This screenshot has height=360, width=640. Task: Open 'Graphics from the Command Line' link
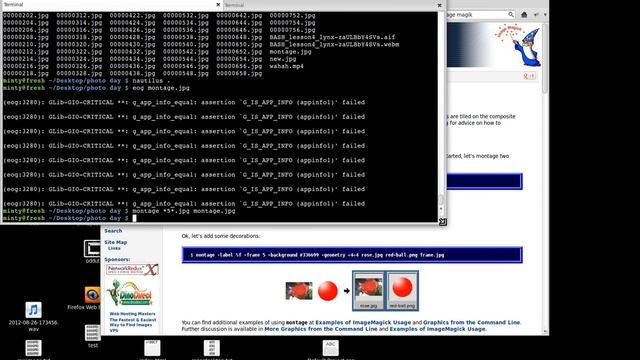point(471,322)
